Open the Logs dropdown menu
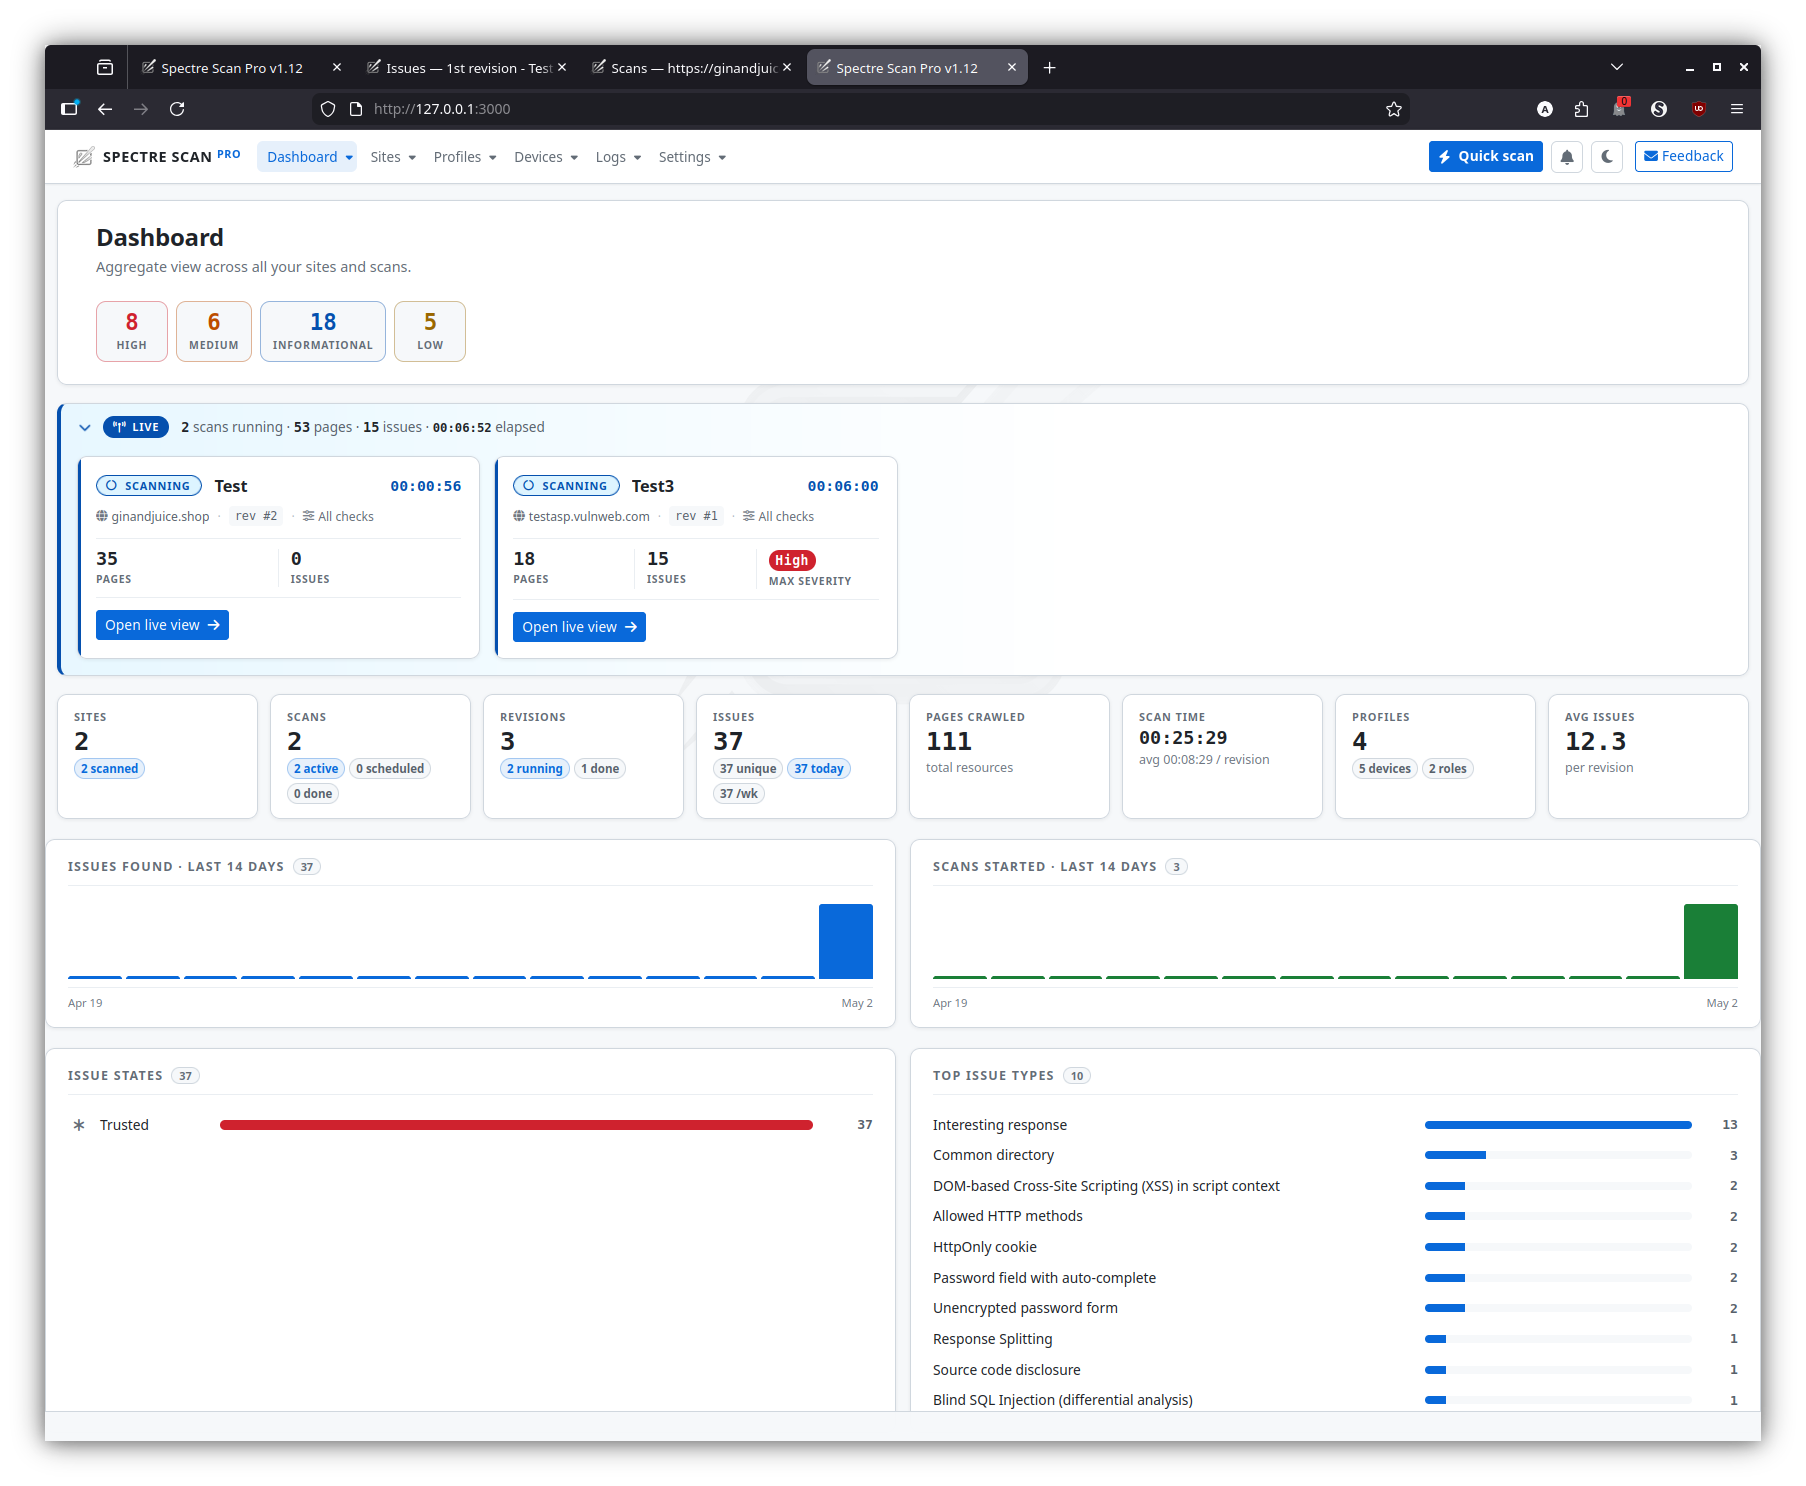Viewport: 1806px width, 1486px height. (618, 157)
